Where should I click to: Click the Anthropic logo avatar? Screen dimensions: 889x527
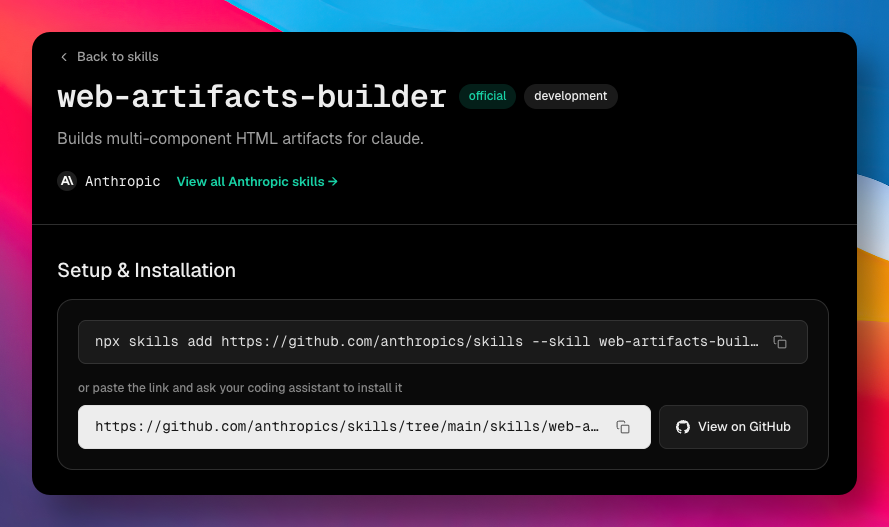coord(67,181)
